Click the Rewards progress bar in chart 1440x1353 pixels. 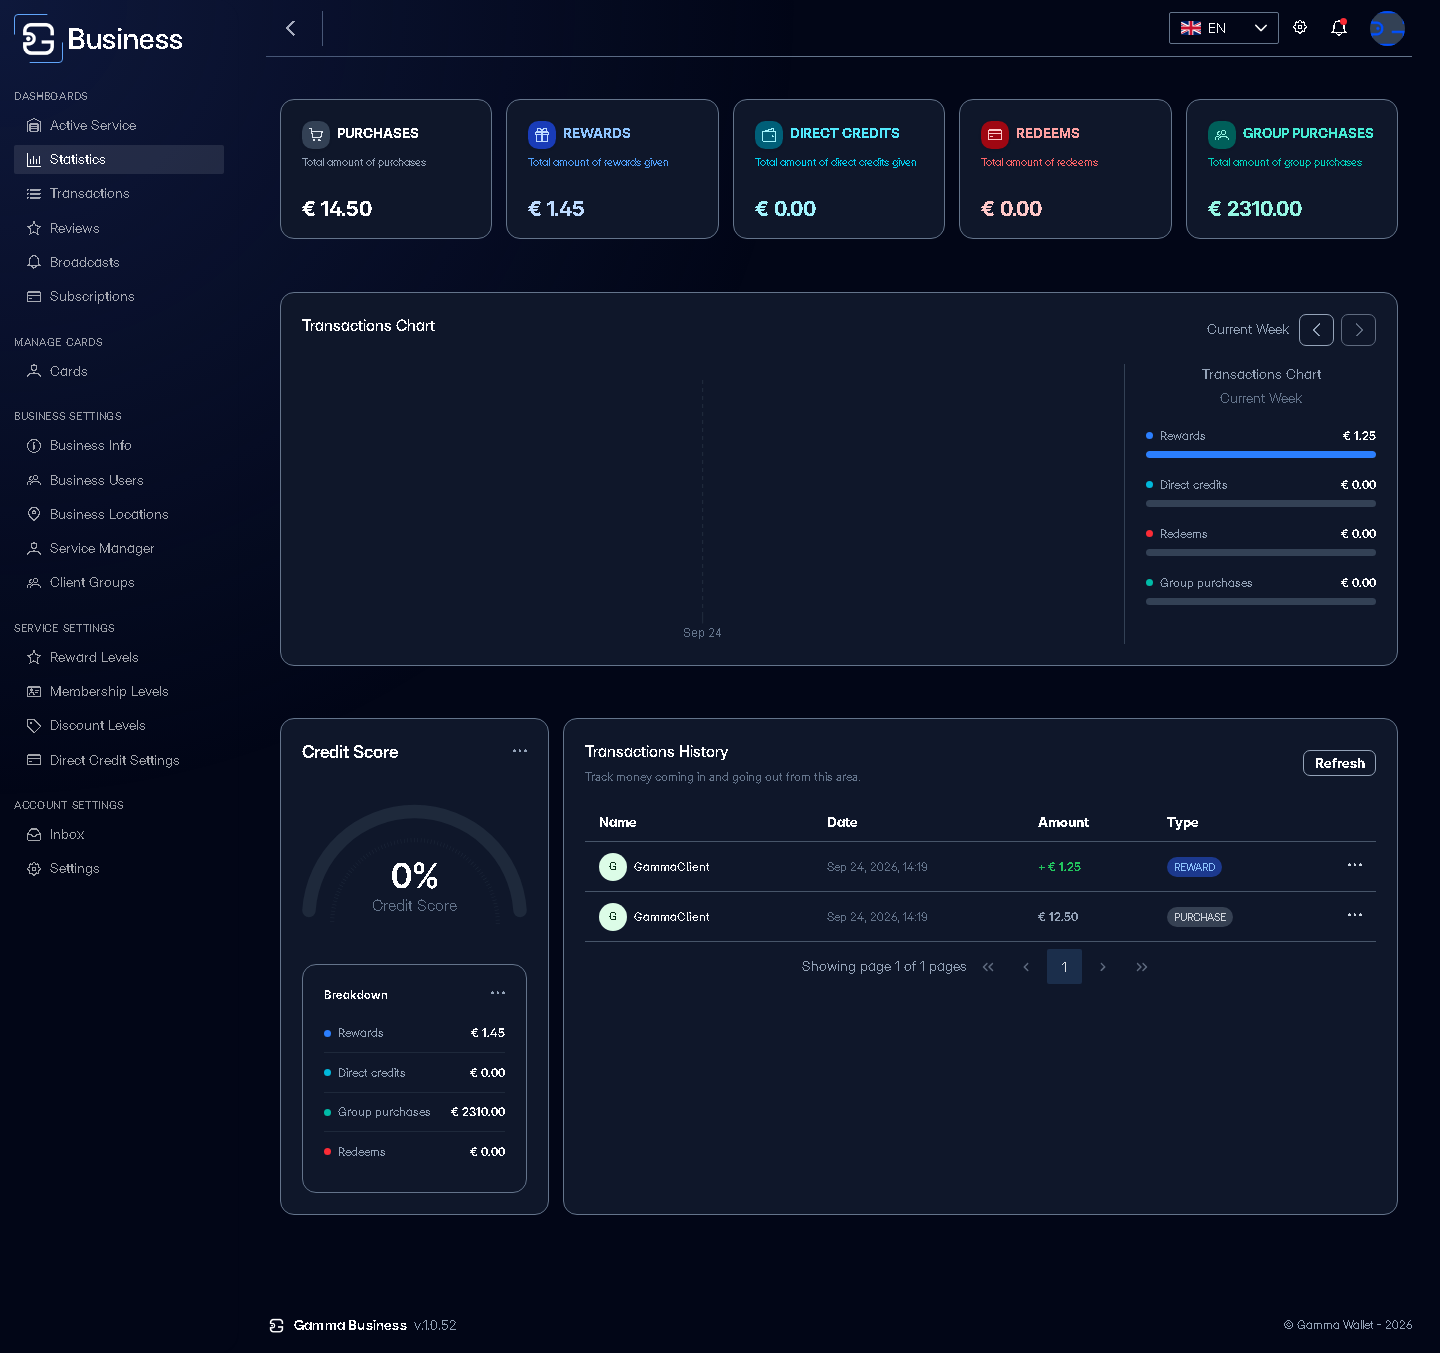[1261, 454]
